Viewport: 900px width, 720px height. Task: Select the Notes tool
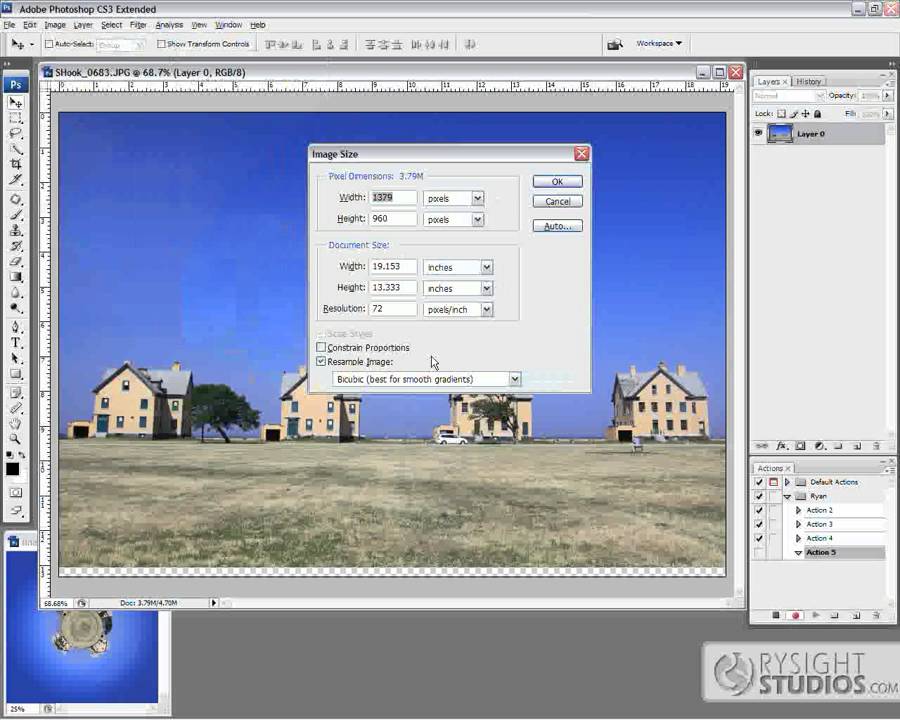coord(15,393)
